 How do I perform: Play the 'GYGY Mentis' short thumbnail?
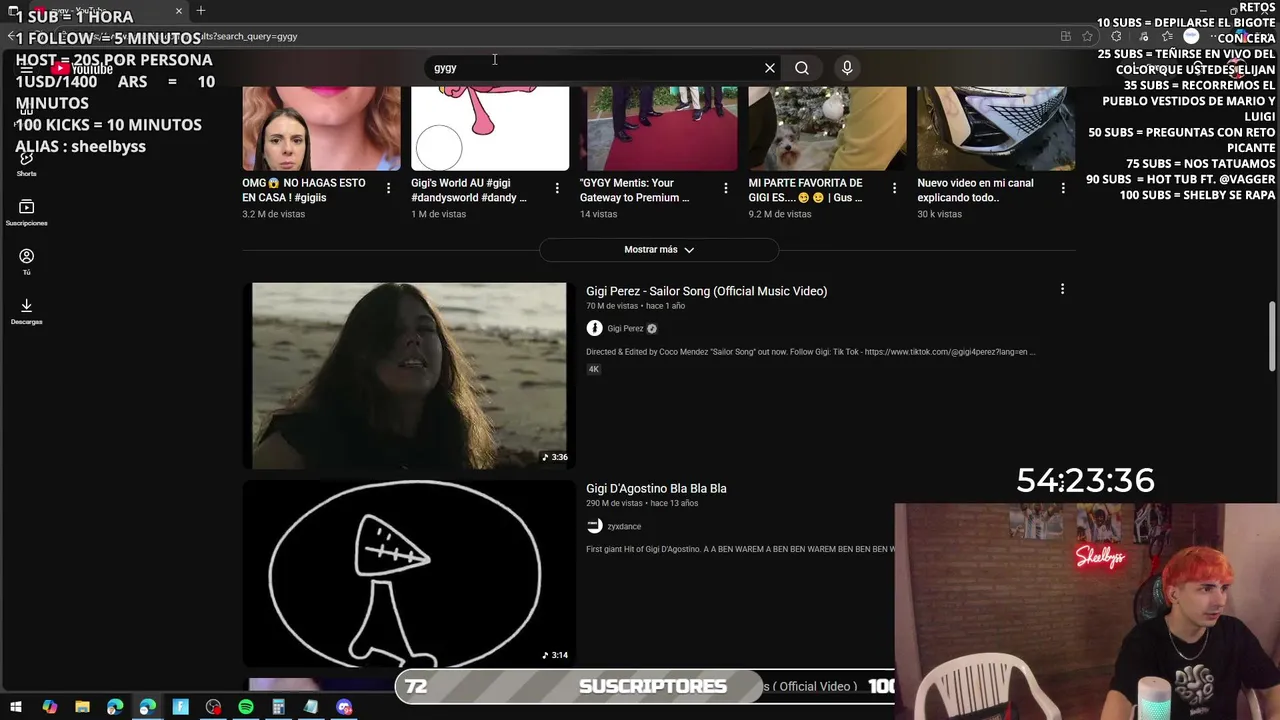pos(659,128)
